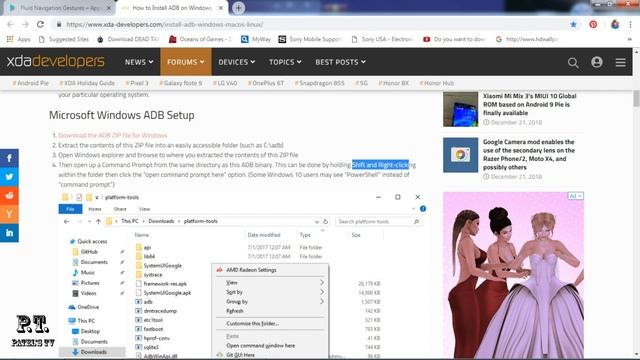Image resolution: width=640 pixels, height=360 pixels.
Task: Expand the TOPICS dropdown menu
Action: 285,62
